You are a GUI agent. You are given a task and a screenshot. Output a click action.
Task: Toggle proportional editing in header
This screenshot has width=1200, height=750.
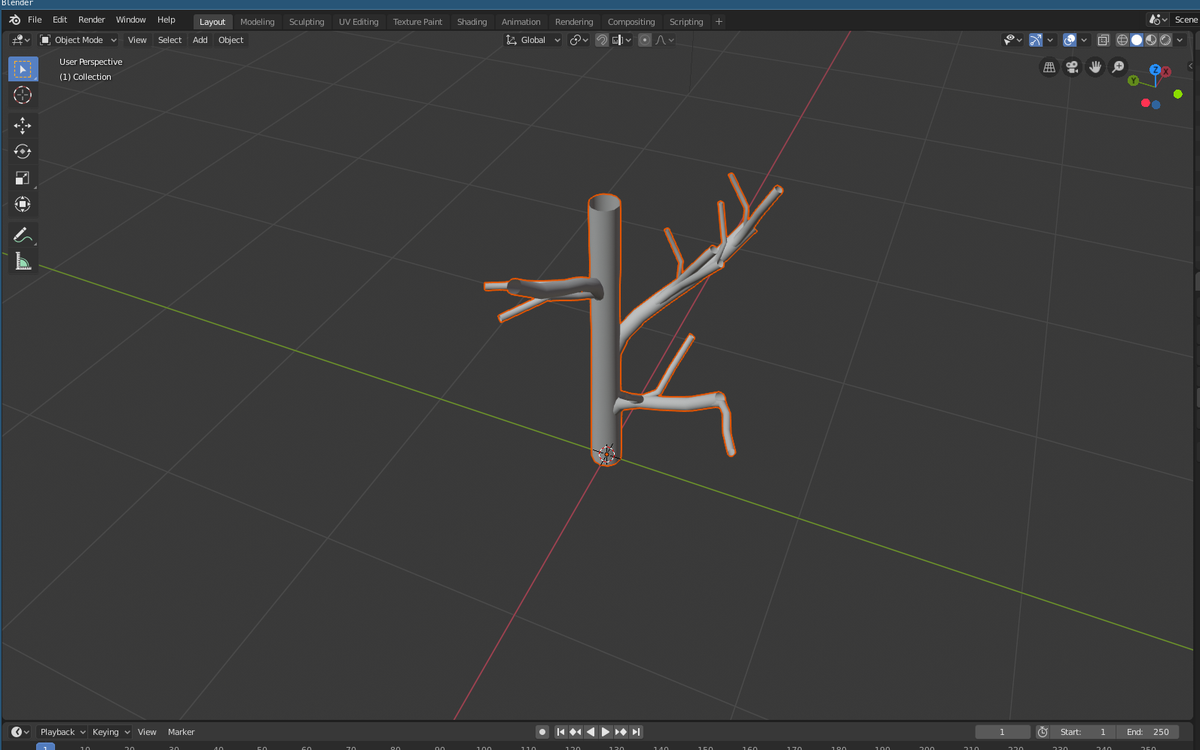[x=645, y=40]
